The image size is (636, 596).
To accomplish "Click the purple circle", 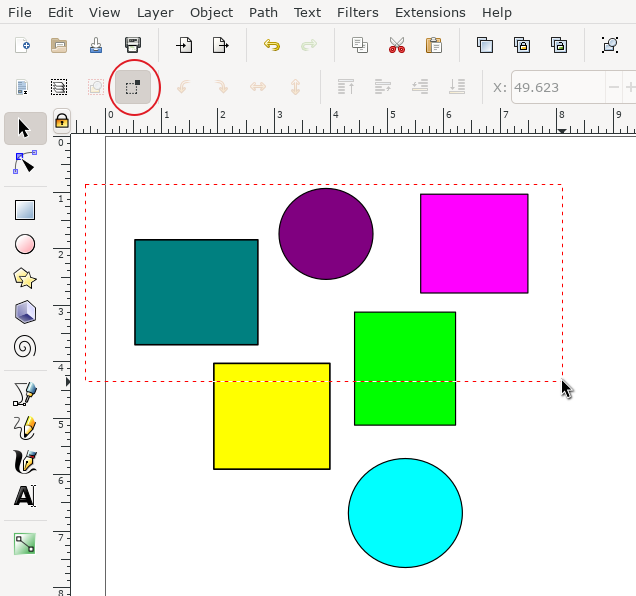I will point(326,234).
